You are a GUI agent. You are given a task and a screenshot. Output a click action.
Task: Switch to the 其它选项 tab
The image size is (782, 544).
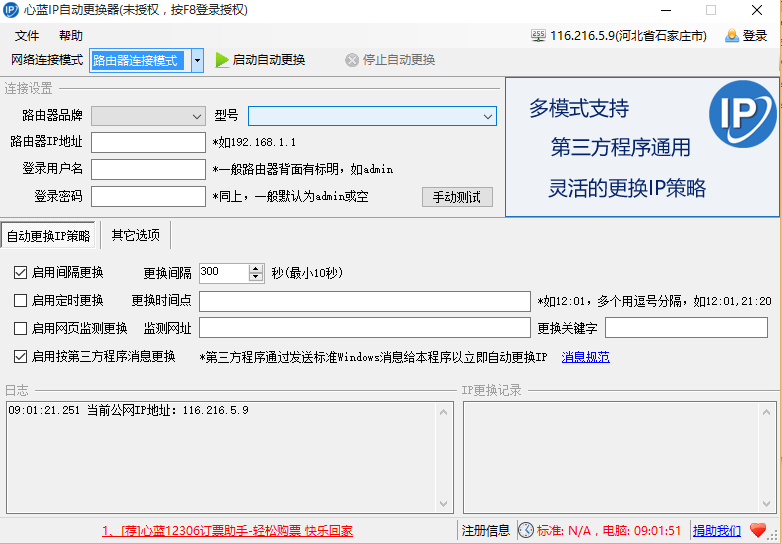(135, 235)
